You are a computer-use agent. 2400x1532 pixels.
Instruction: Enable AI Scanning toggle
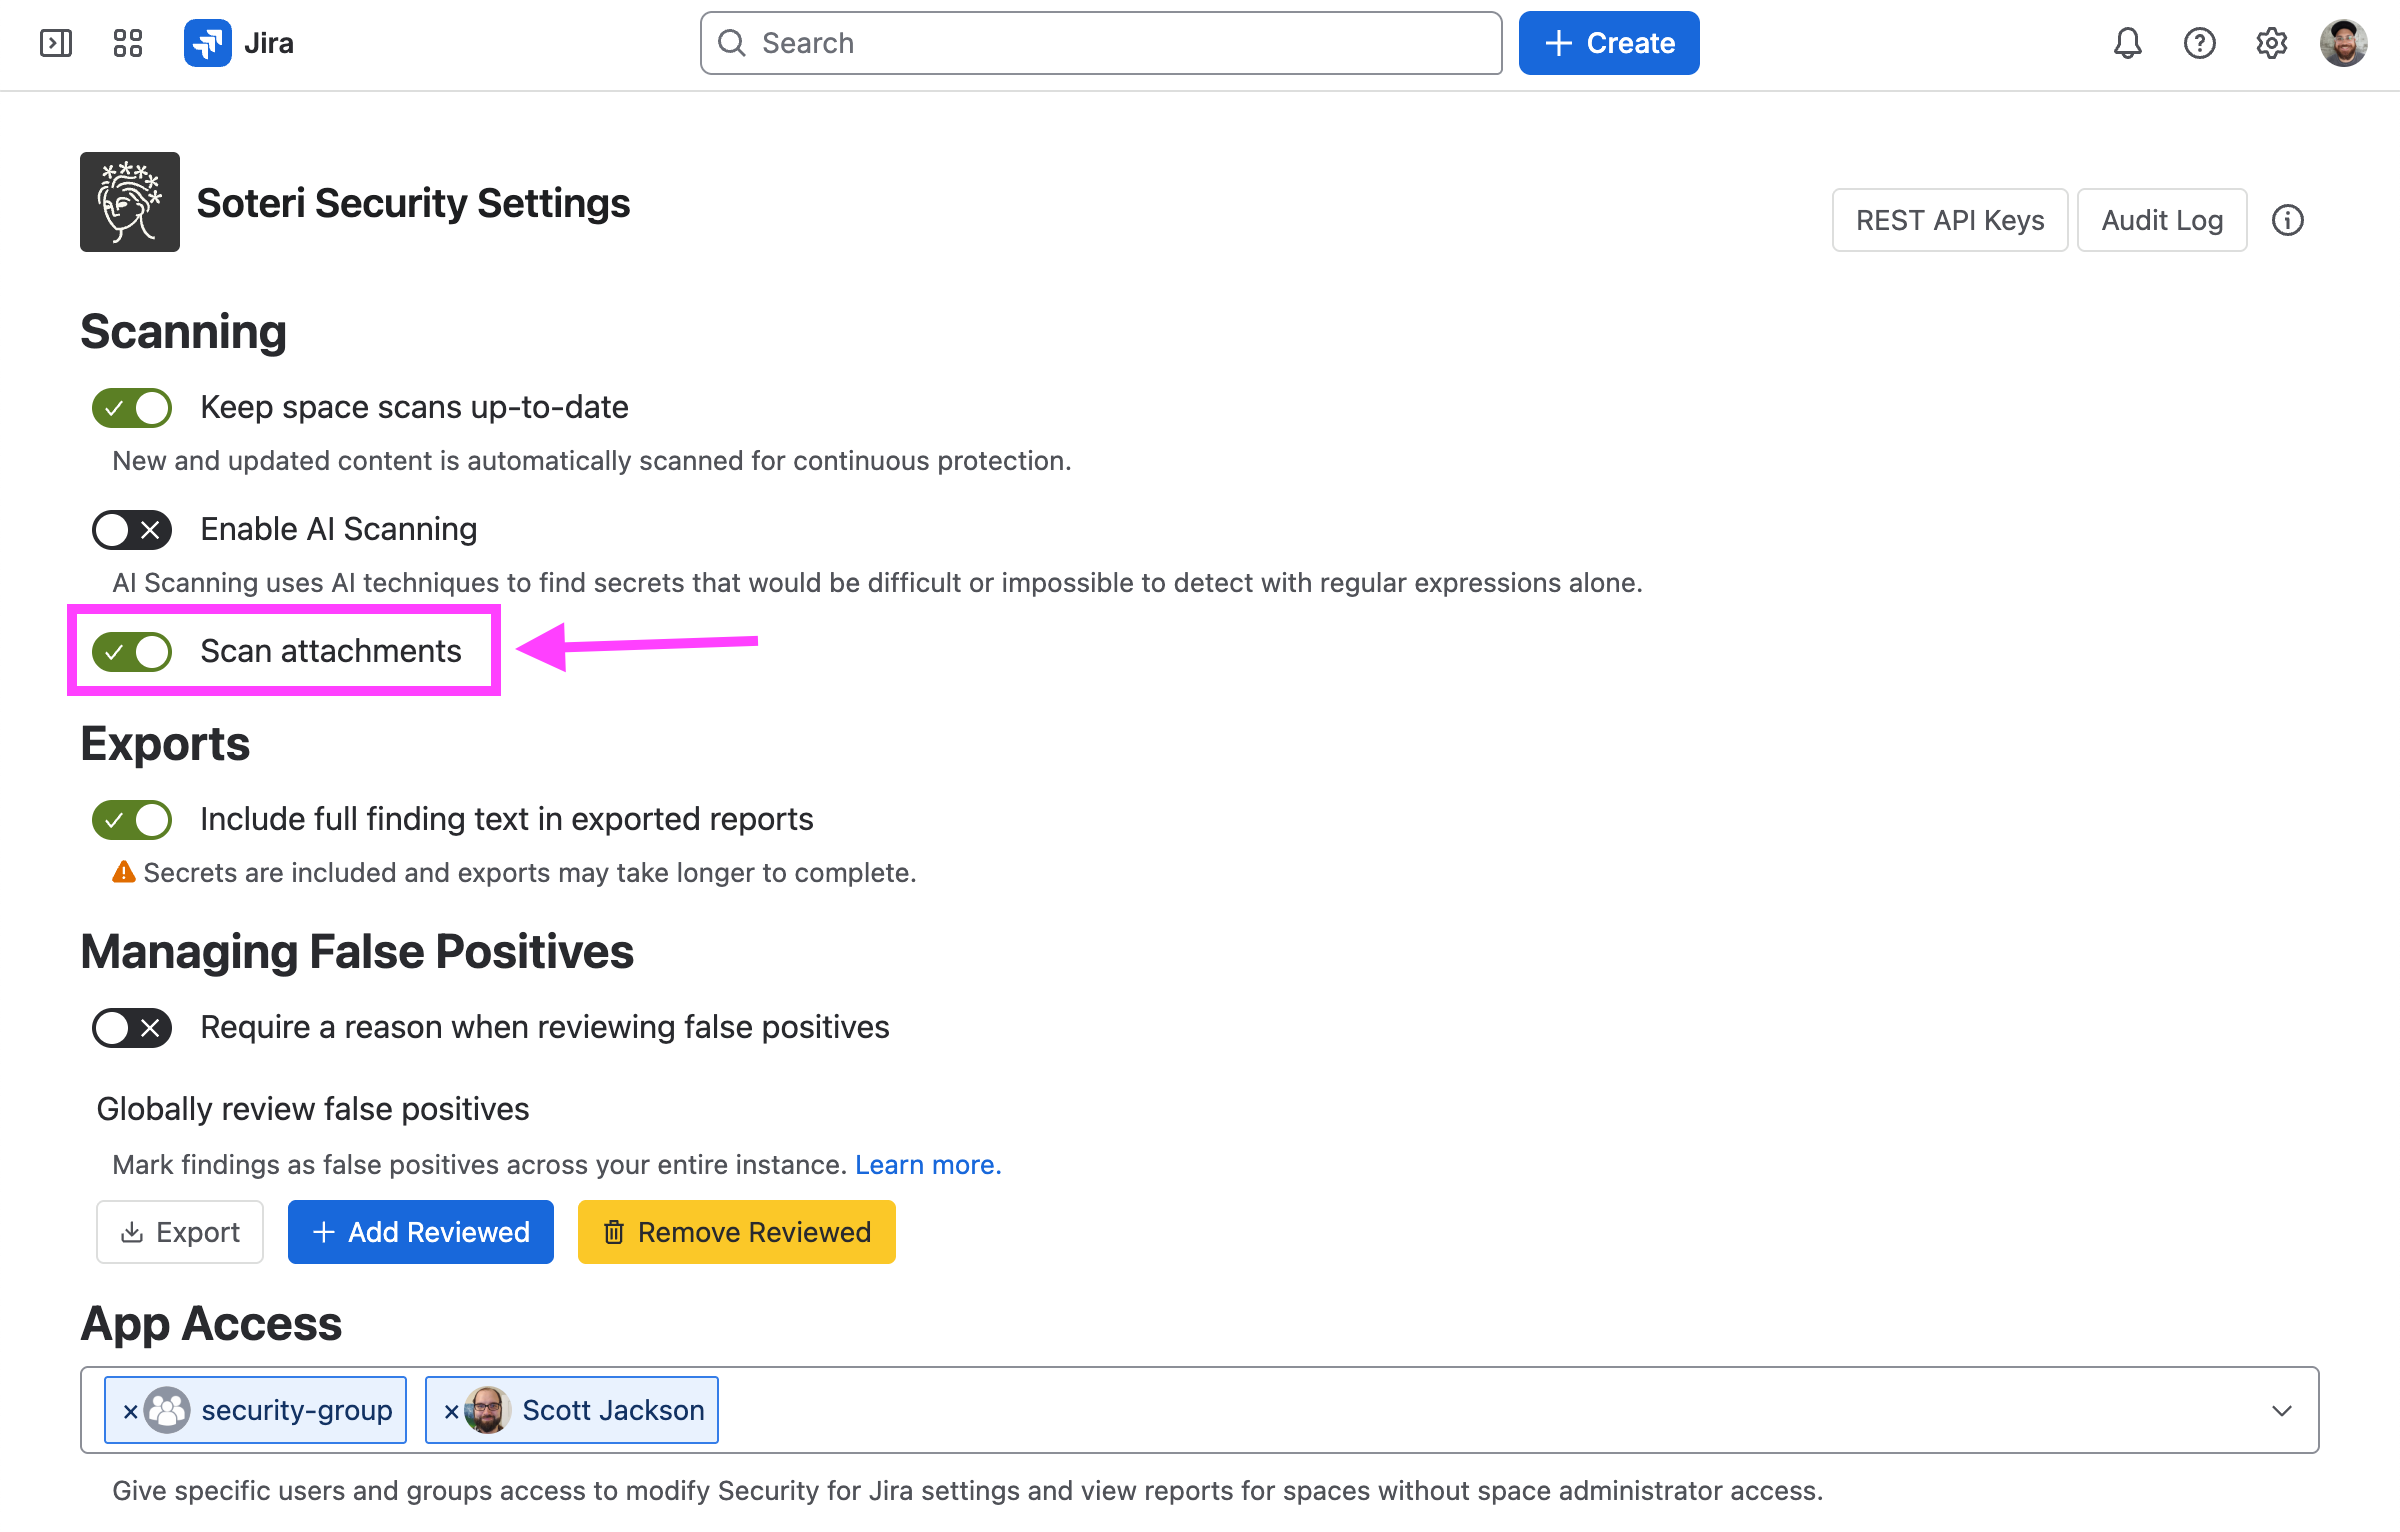click(x=132, y=530)
